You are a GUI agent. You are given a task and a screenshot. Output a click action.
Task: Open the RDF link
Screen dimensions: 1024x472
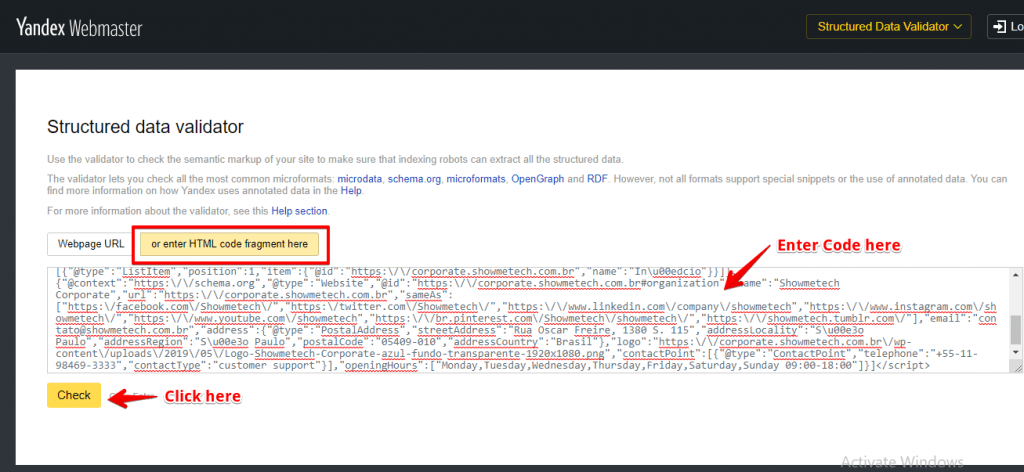click(x=596, y=179)
